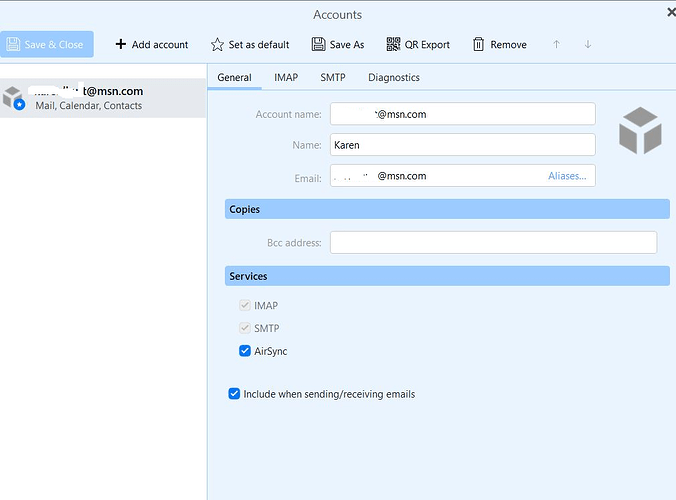Click the account cube icon in the sidebar
Viewport: 676px width, 500px height.
click(x=13, y=98)
